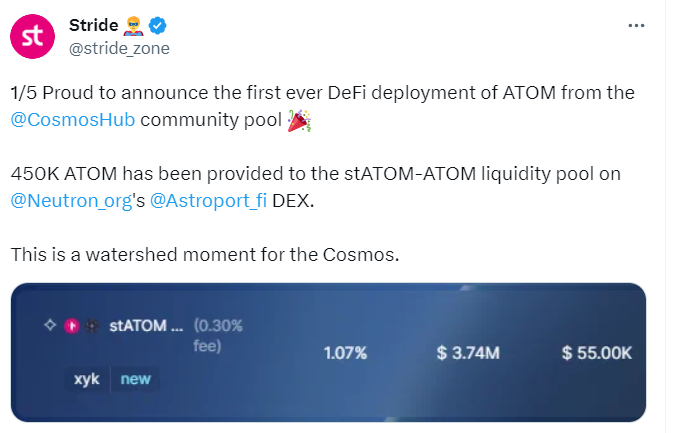Follow the @CosmosHub mention link

point(73,121)
